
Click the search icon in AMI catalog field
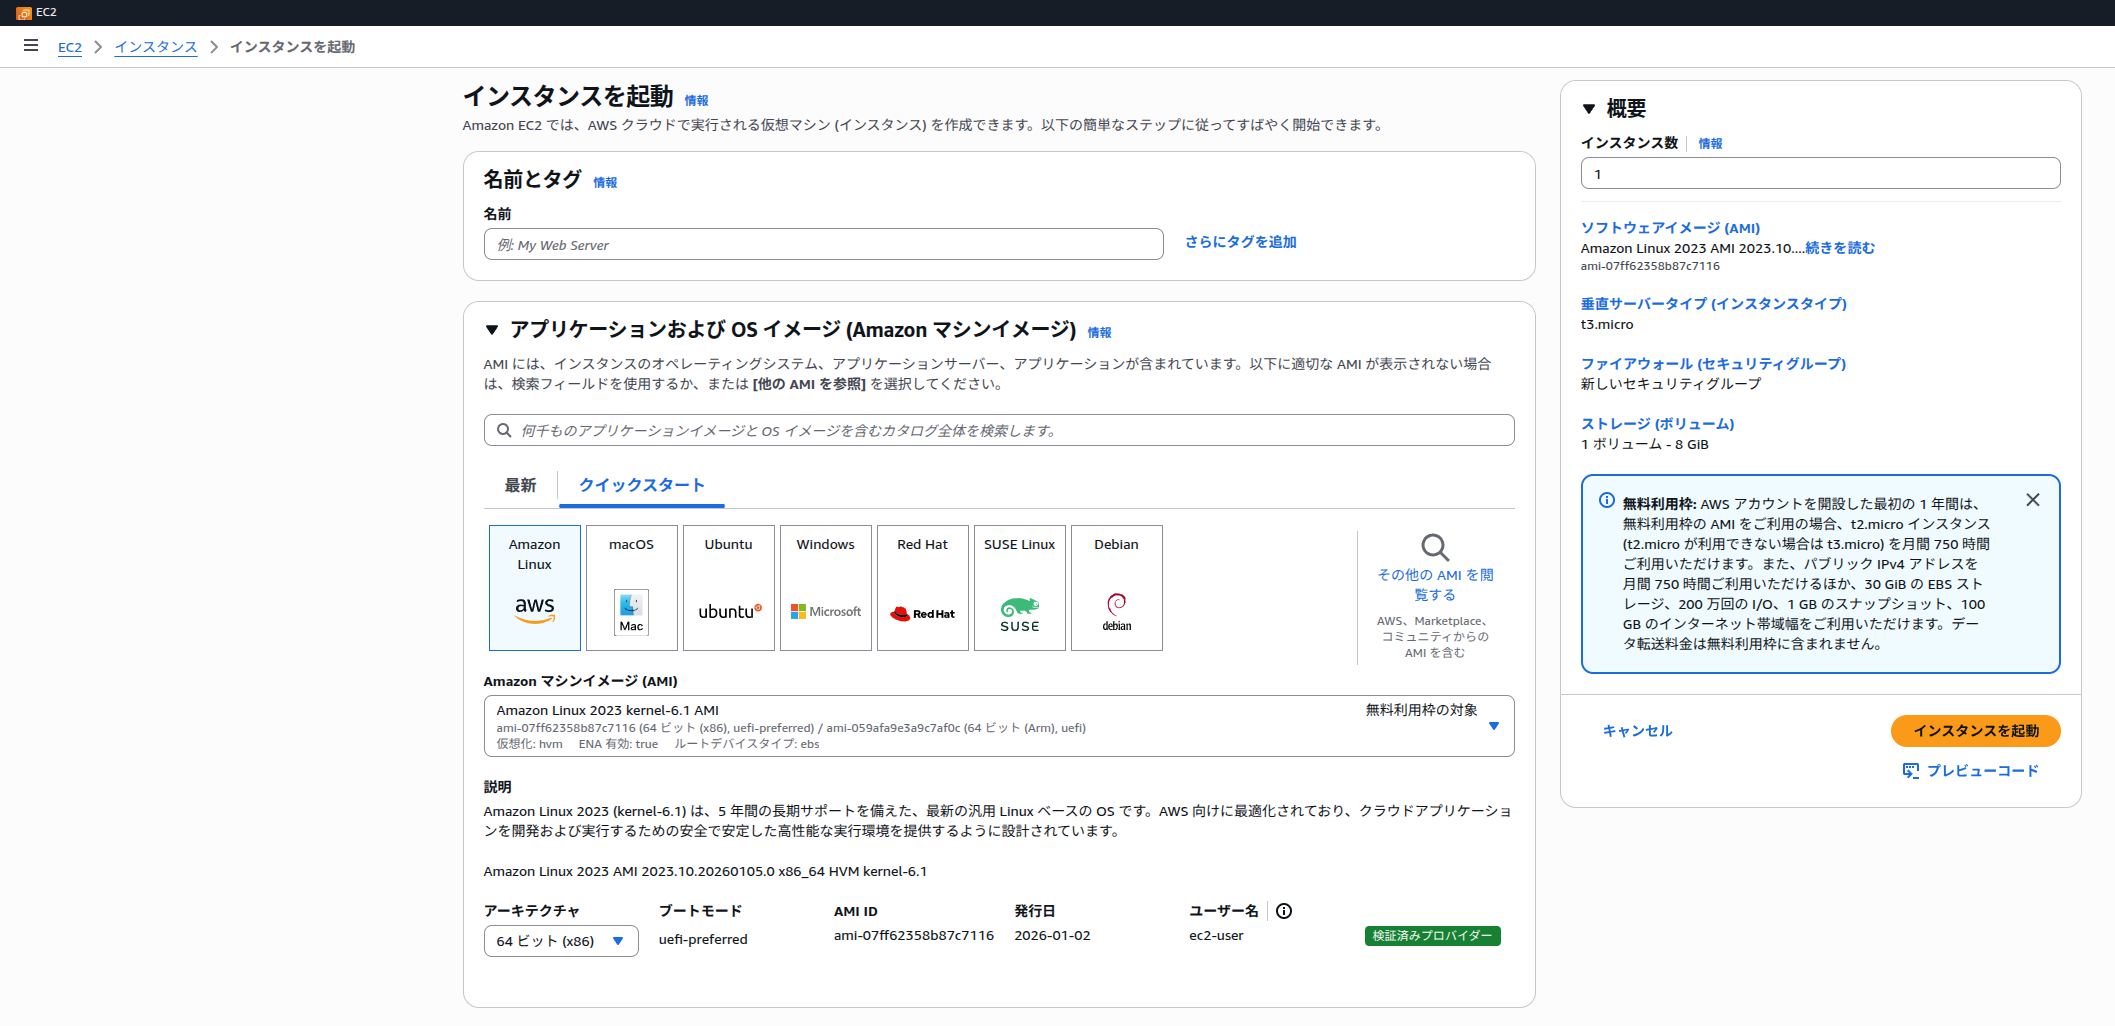pyautogui.click(x=504, y=430)
